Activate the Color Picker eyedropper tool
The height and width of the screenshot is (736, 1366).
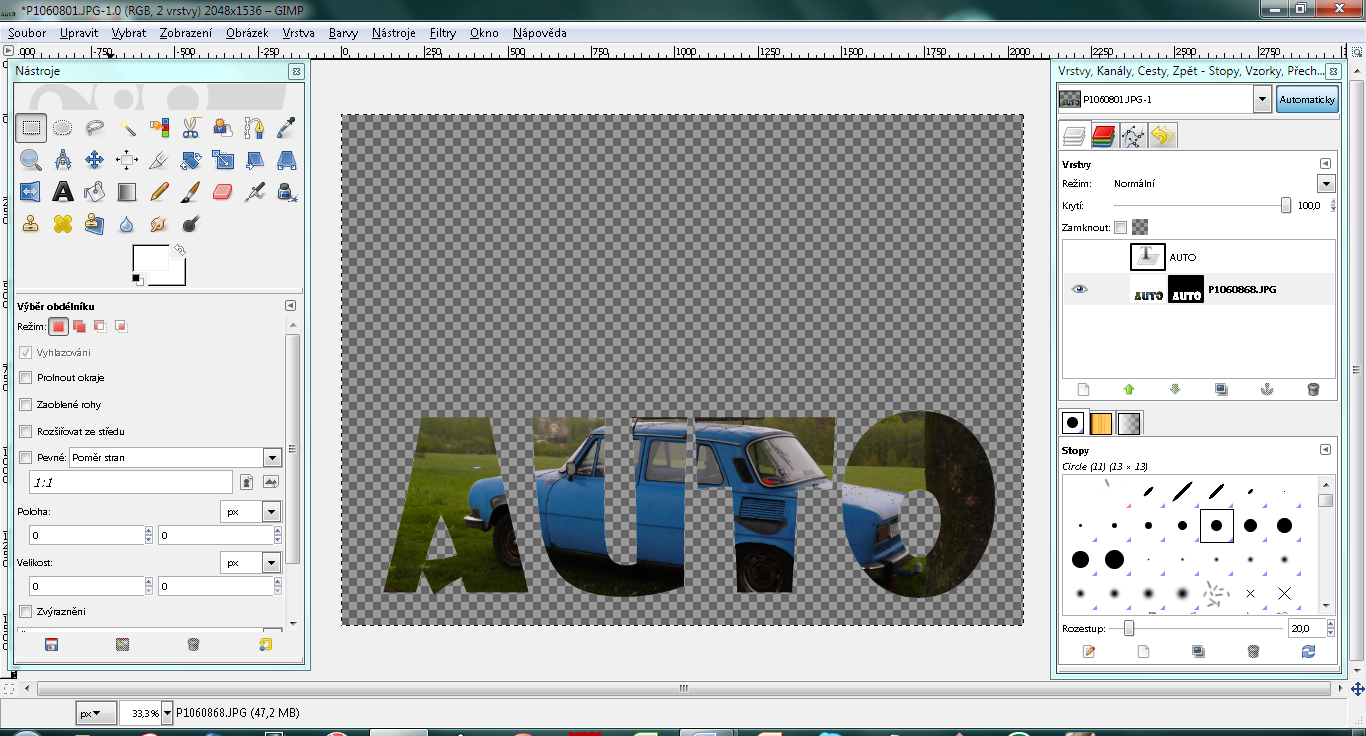point(286,127)
